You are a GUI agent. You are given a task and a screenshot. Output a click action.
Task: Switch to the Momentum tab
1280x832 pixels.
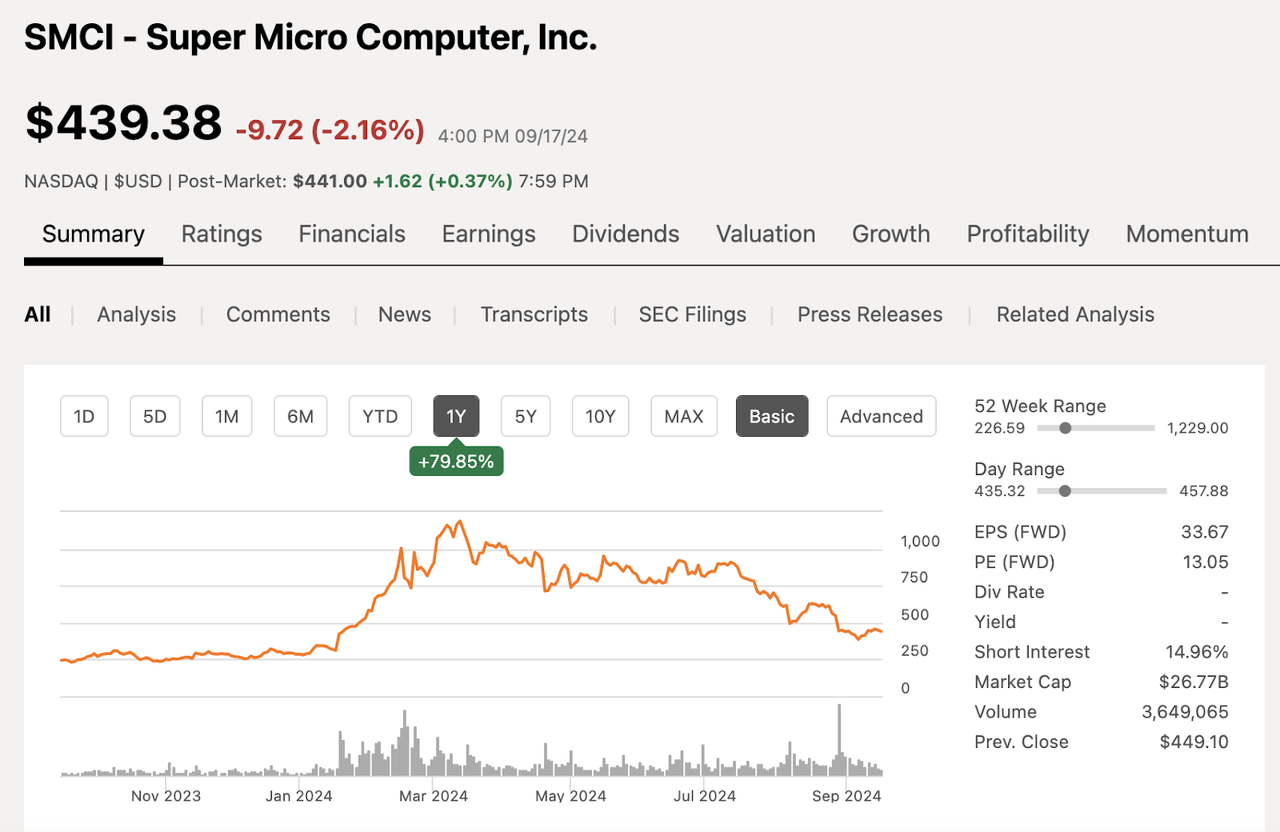tap(1187, 233)
